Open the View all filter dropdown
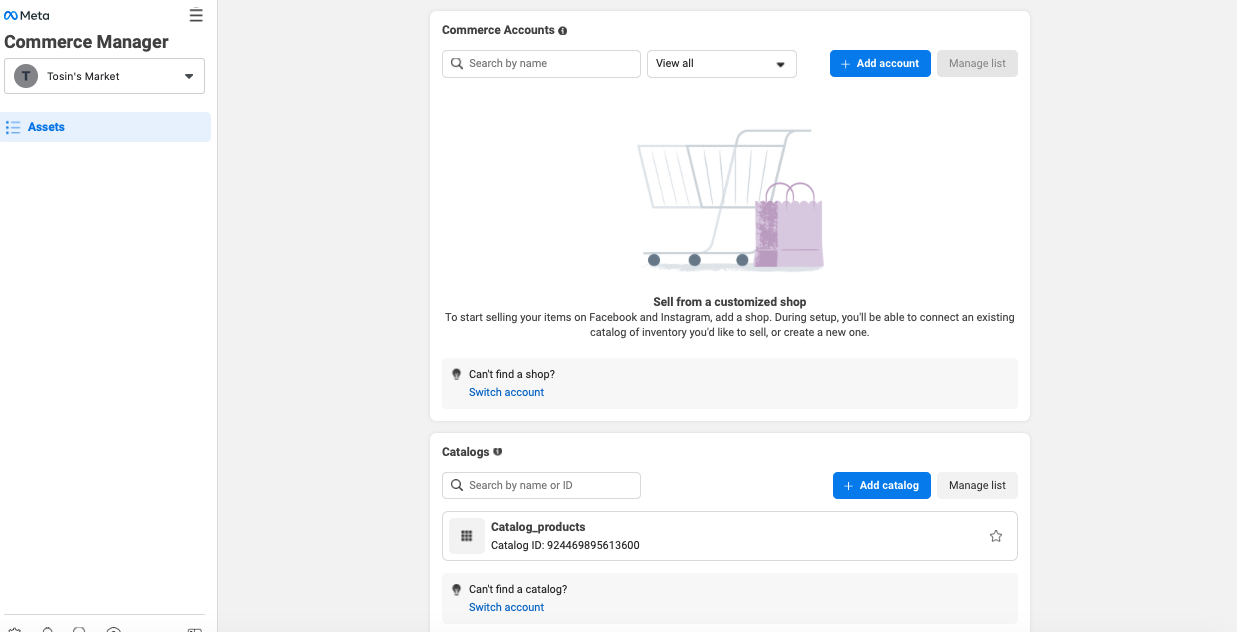 (722, 63)
